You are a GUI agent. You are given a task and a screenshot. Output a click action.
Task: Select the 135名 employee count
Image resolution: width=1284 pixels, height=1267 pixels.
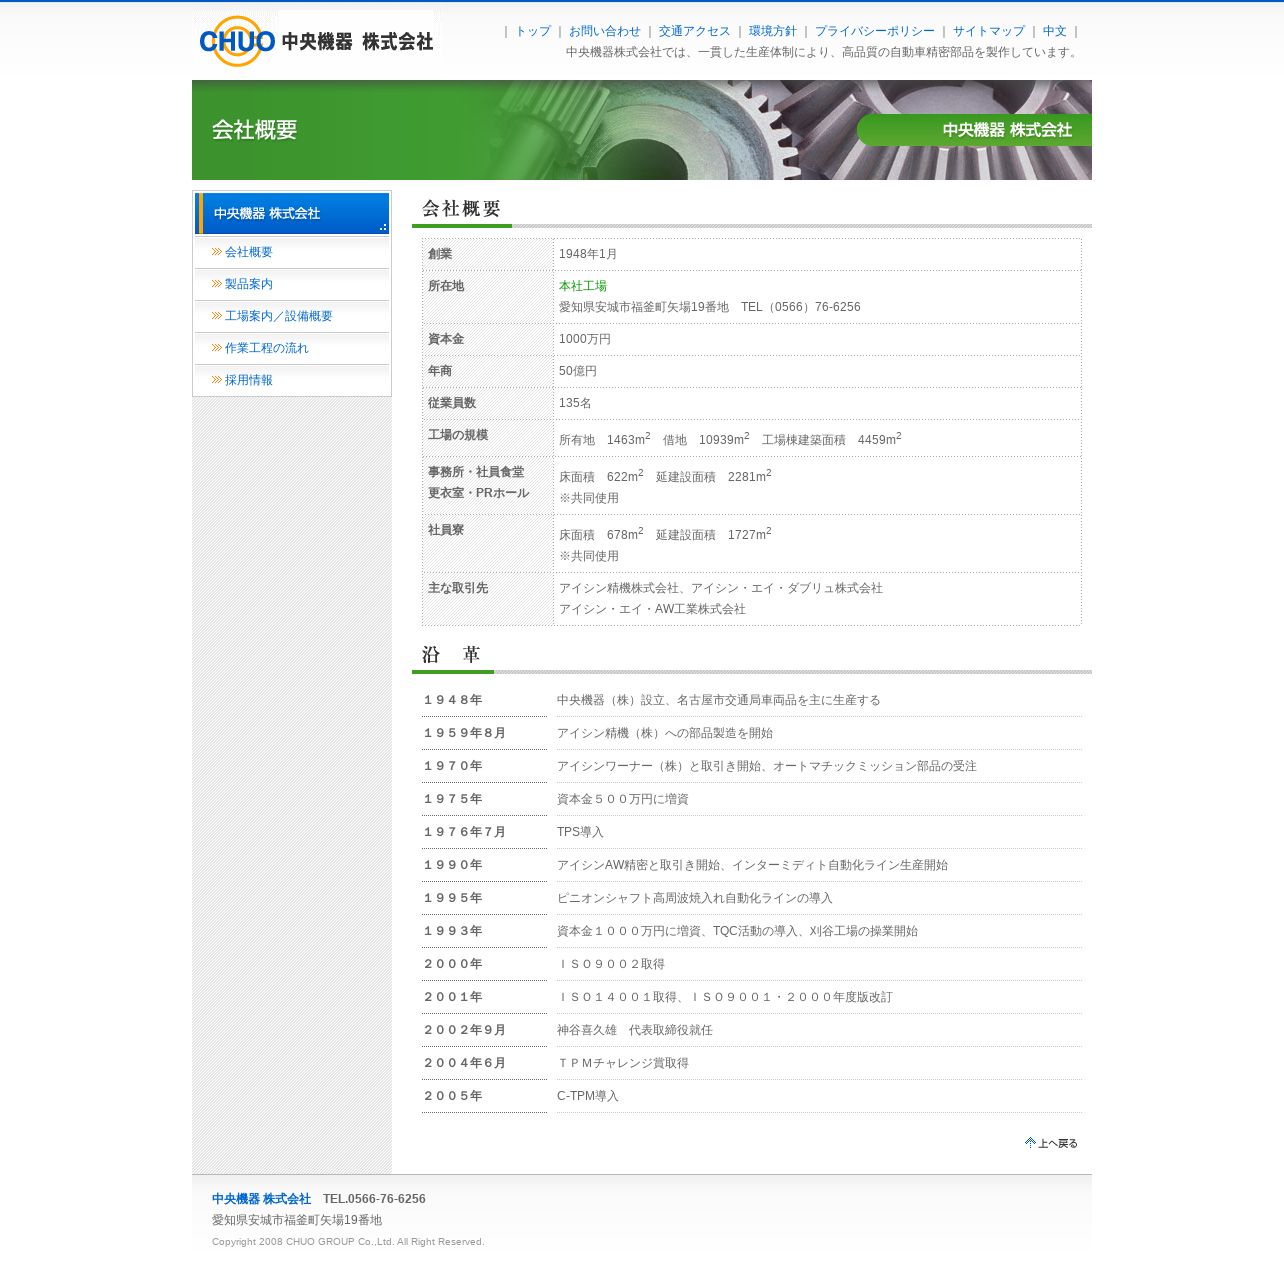coord(575,403)
